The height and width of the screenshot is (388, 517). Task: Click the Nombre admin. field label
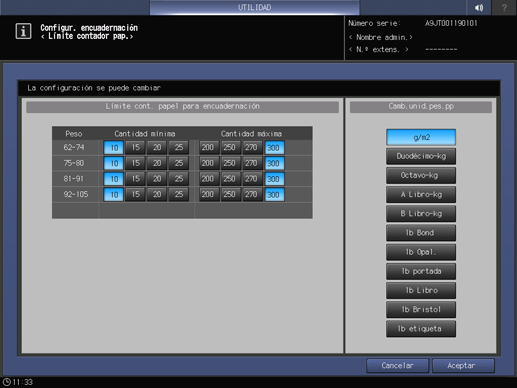pyautogui.click(x=381, y=37)
